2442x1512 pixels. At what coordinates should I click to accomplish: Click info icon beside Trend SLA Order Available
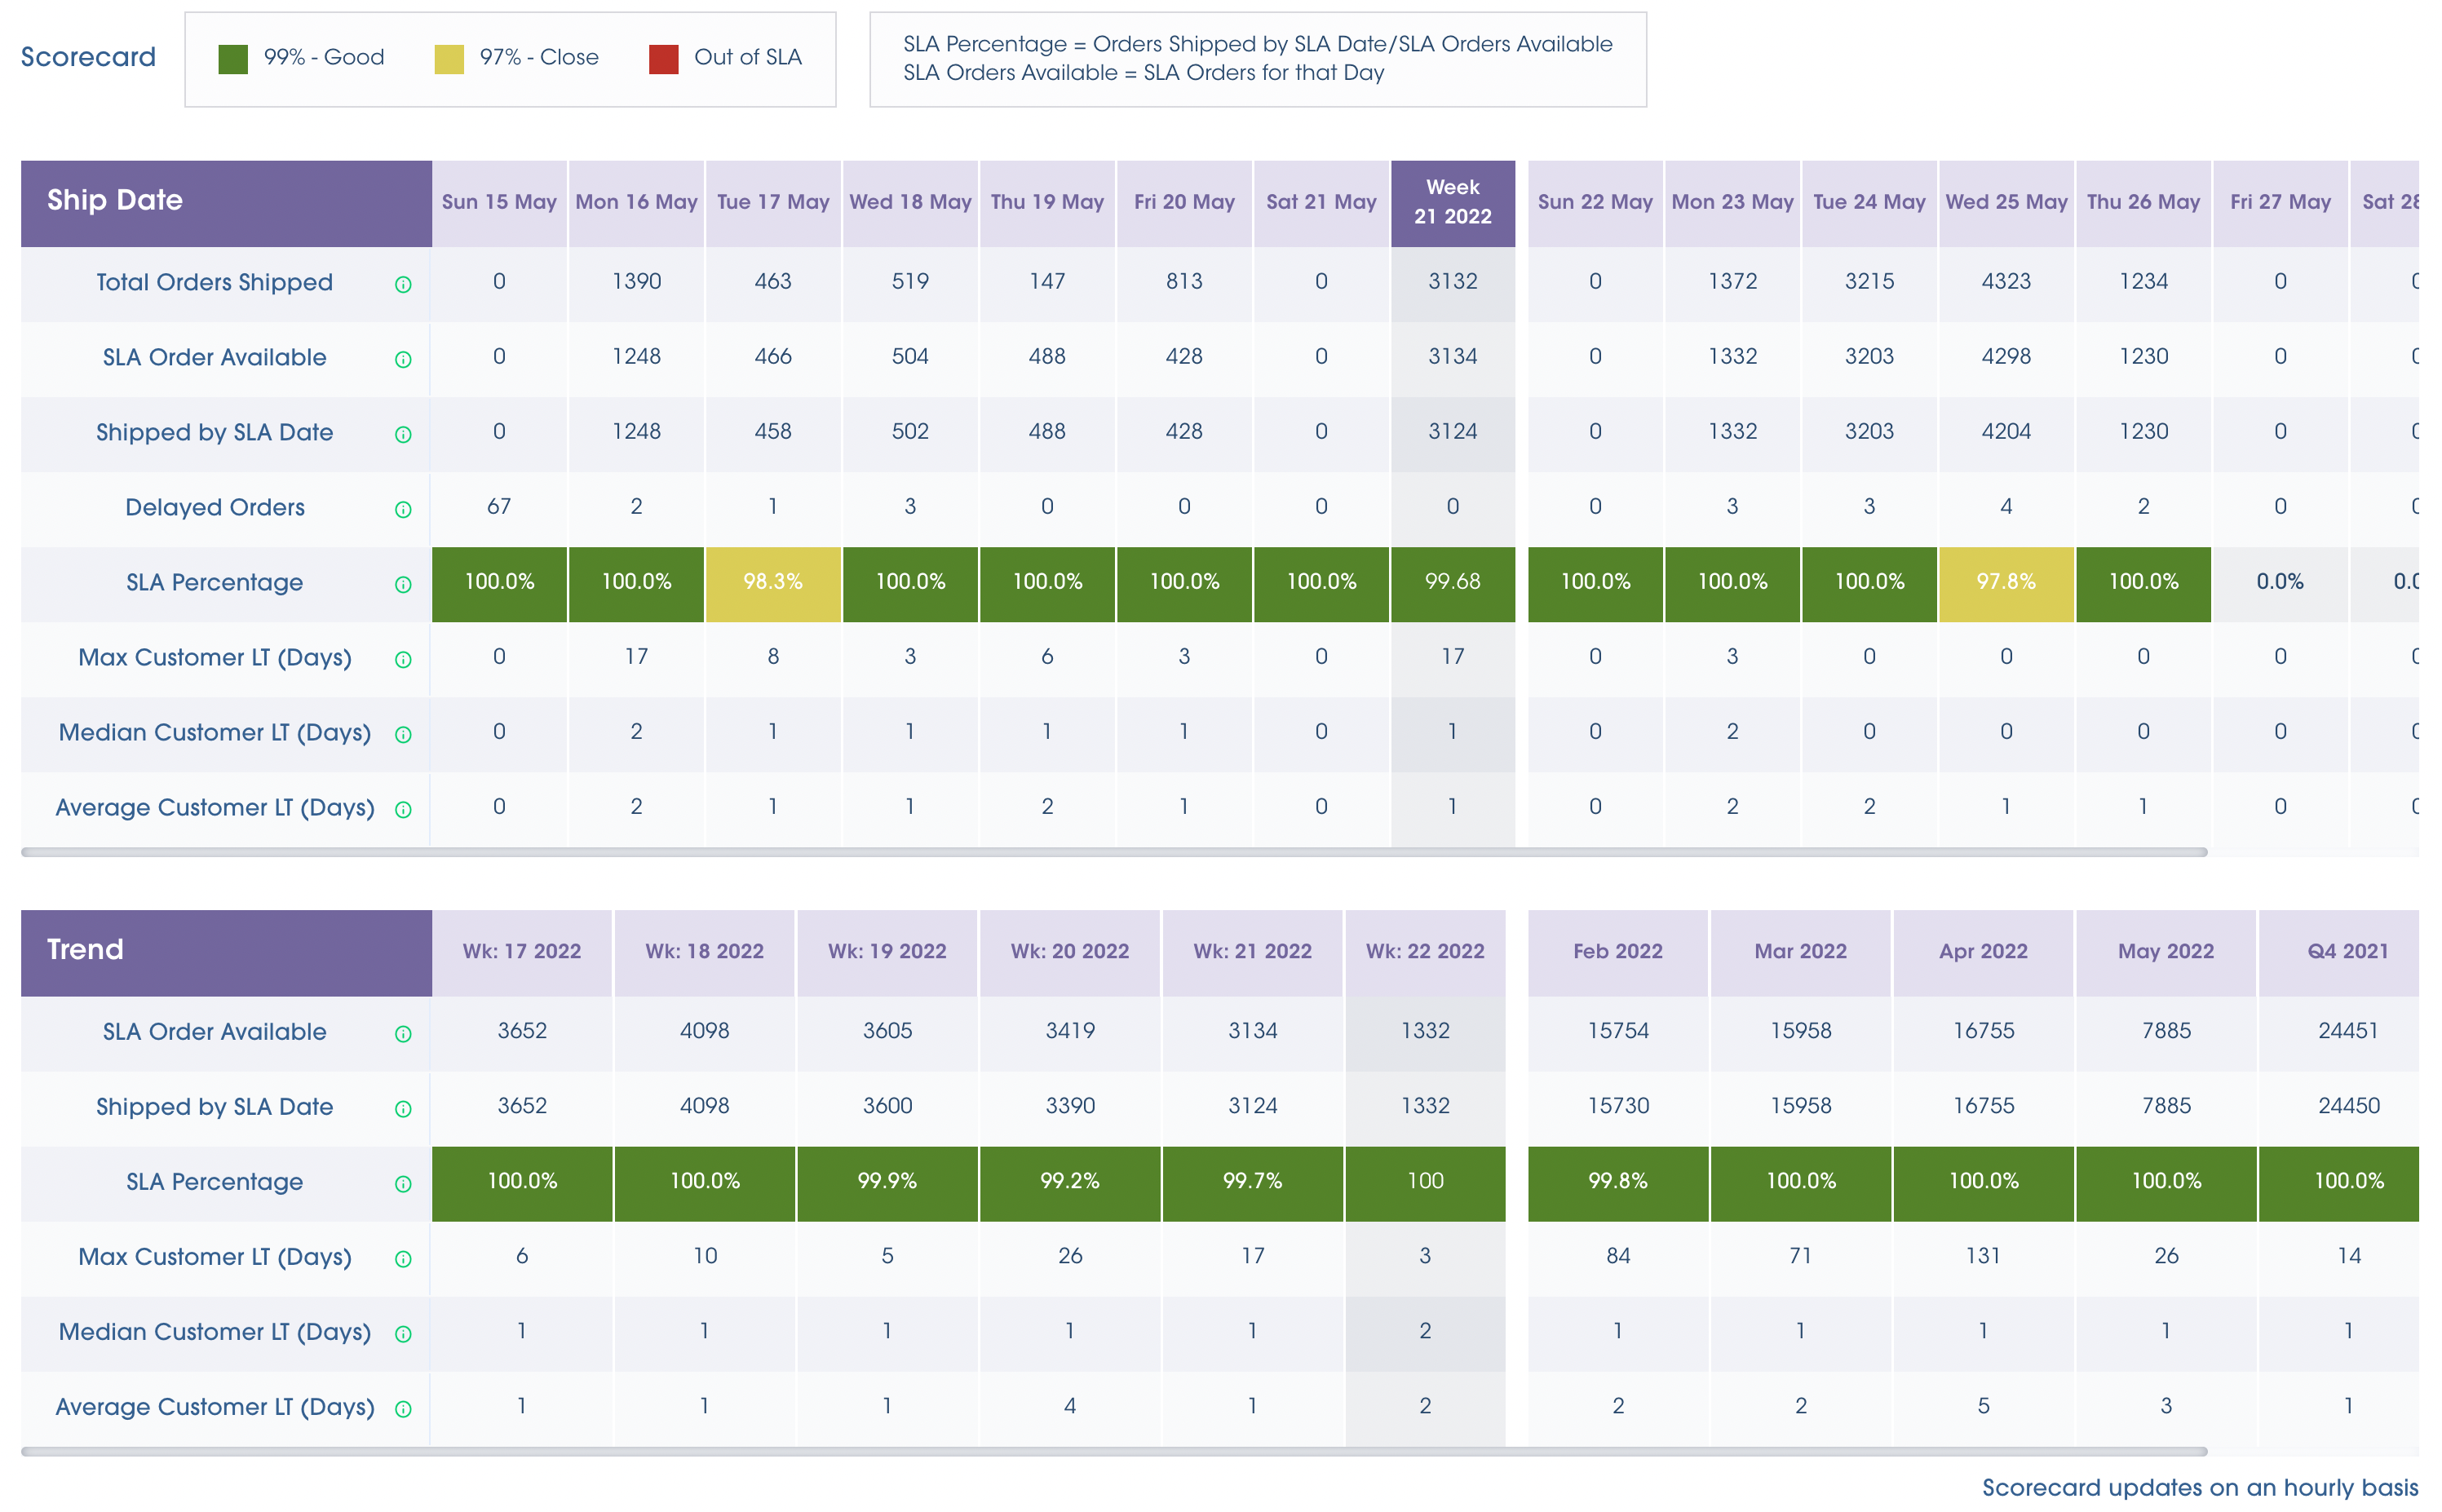coord(403,1033)
